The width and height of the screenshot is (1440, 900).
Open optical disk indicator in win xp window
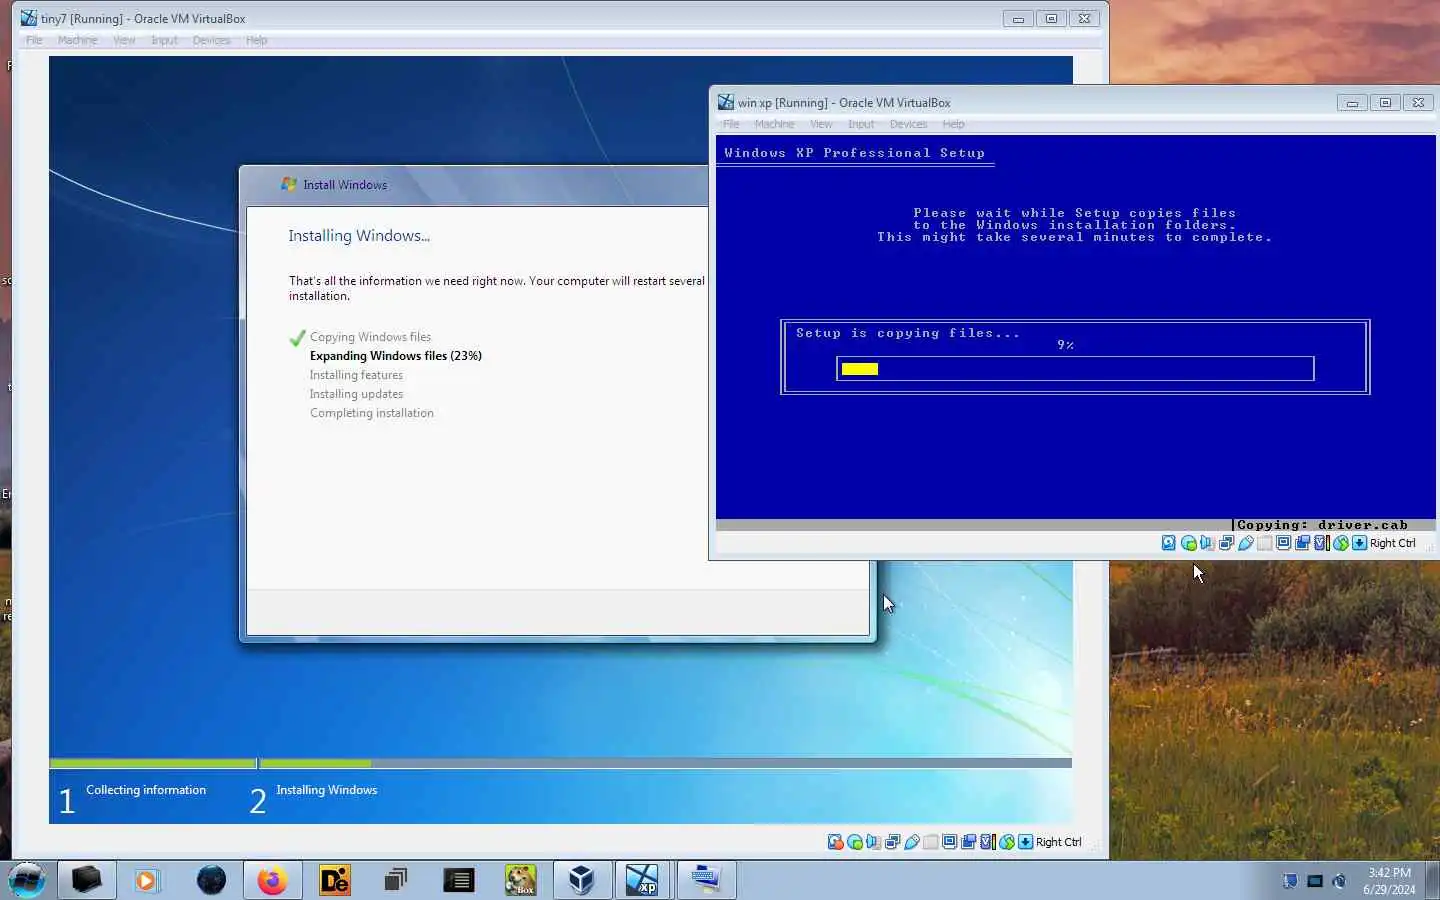click(x=1189, y=543)
